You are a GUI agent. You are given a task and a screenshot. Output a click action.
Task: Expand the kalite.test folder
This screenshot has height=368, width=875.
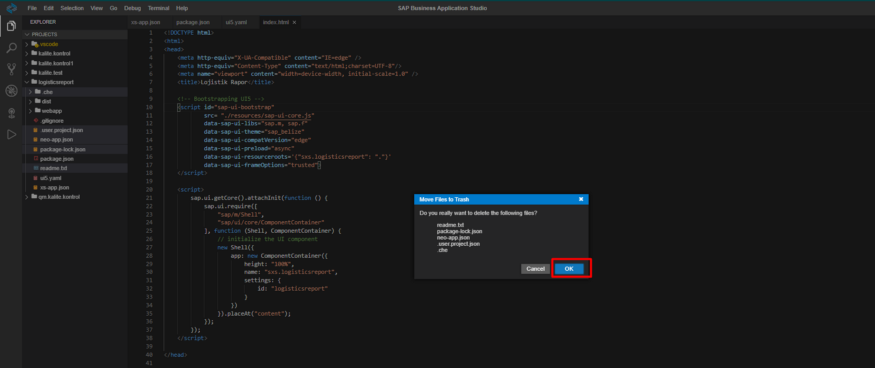coord(27,72)
